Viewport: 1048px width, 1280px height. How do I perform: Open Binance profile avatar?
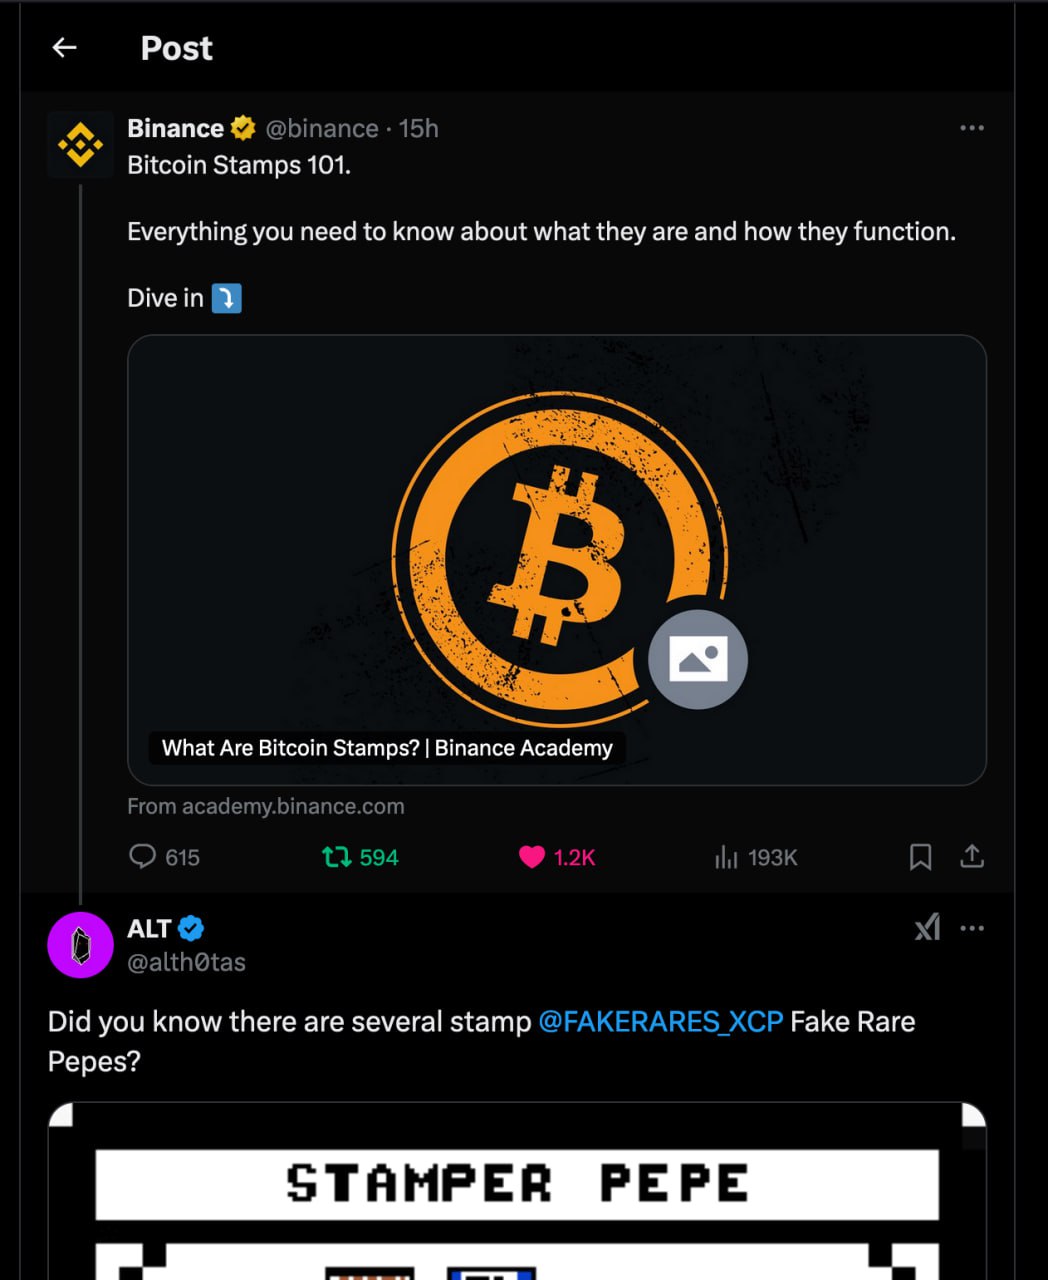pos(80,145)
